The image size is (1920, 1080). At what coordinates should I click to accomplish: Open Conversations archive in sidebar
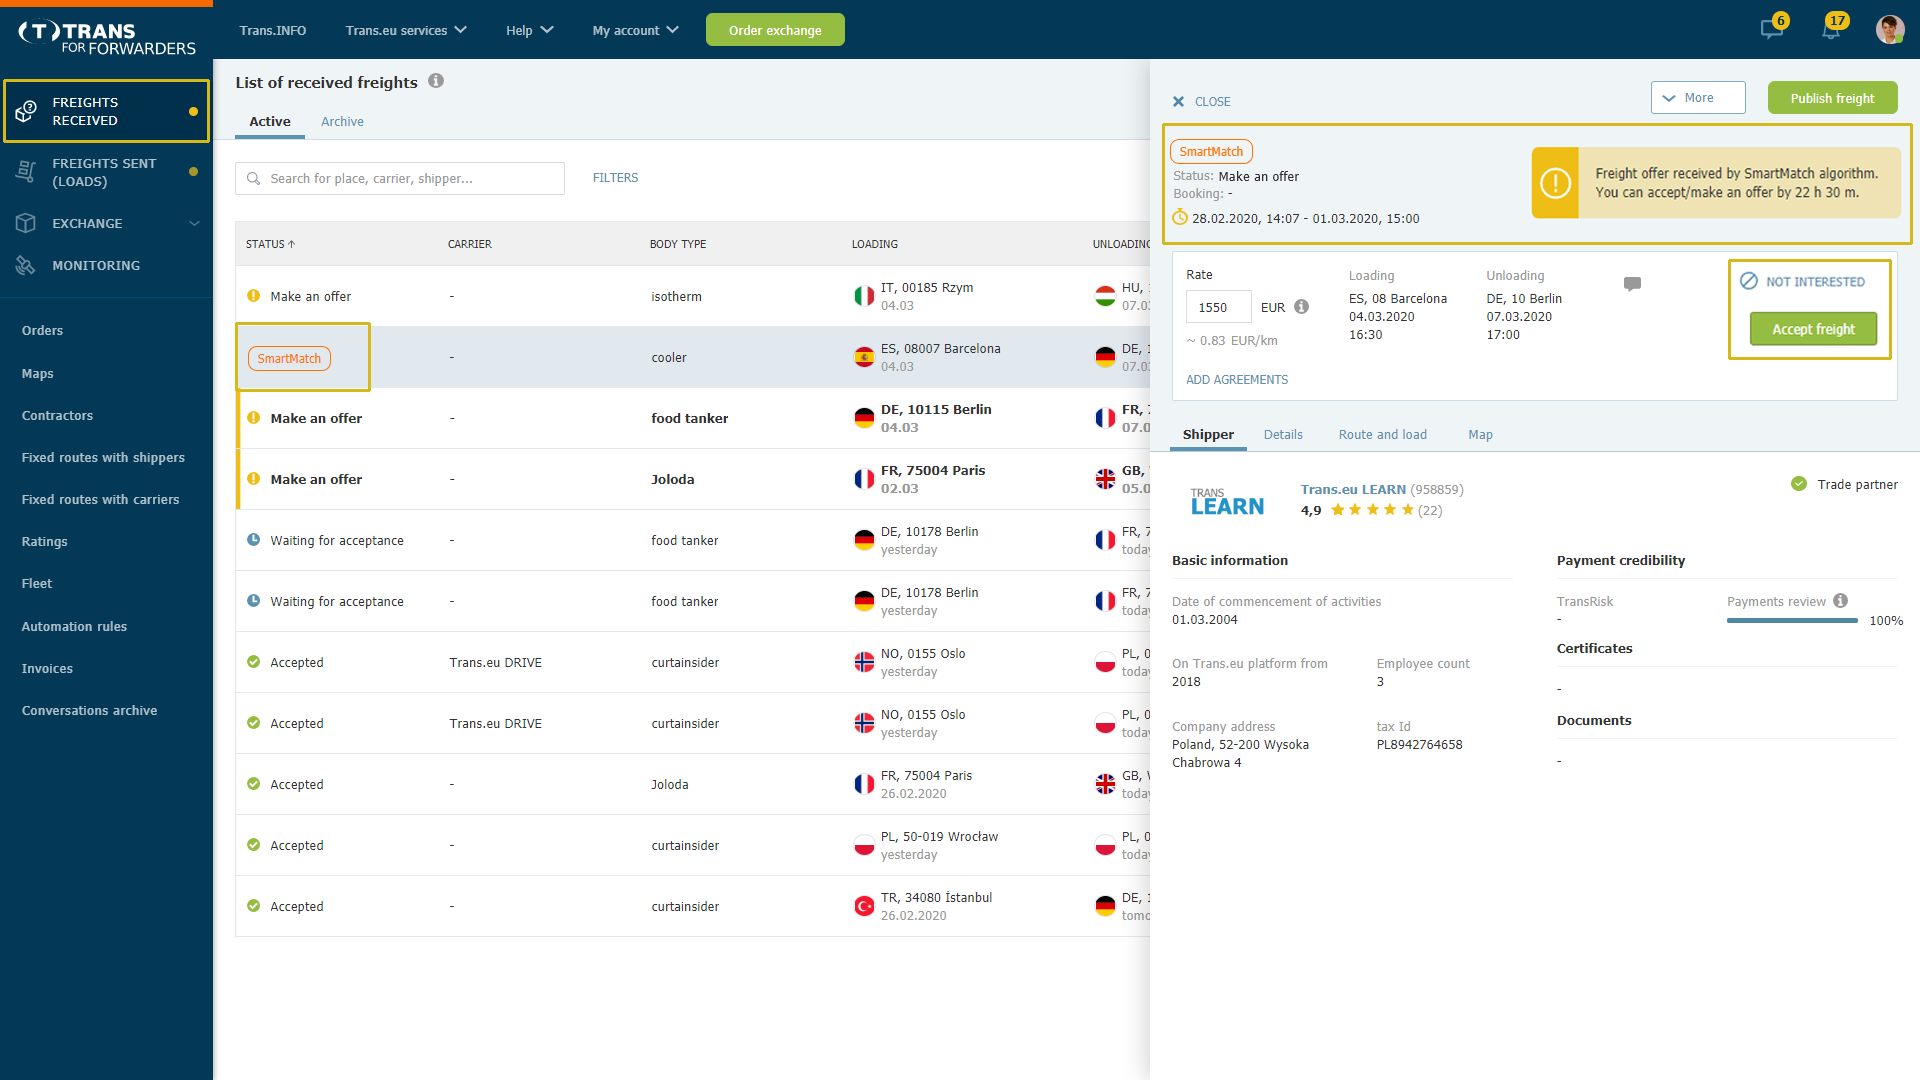89,710
